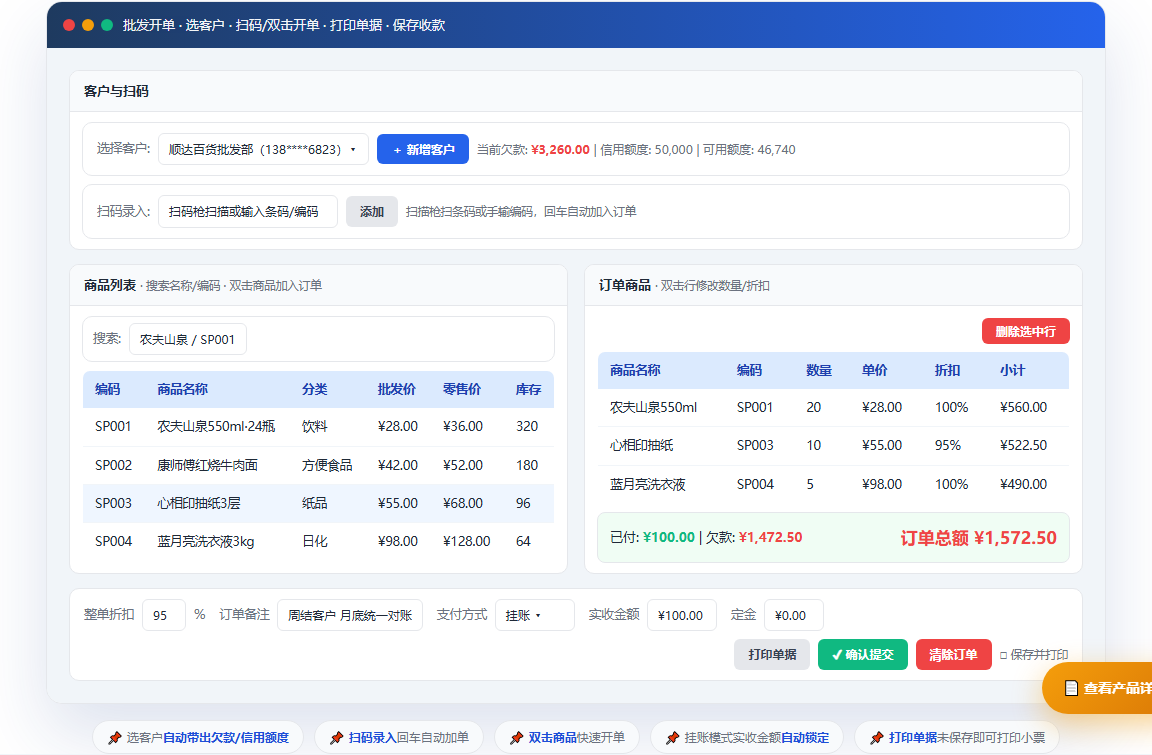
Task: Click the 定金 input field
Action: [793, 615]
